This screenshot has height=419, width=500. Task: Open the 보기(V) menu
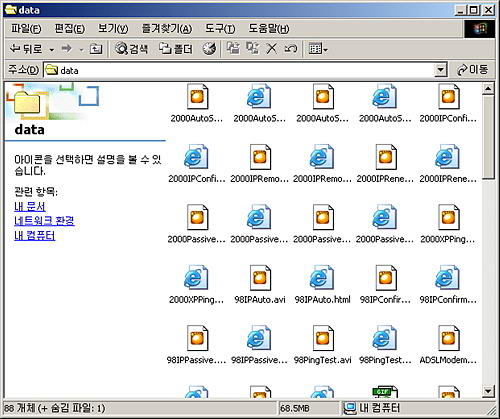[x=113, y=29]
